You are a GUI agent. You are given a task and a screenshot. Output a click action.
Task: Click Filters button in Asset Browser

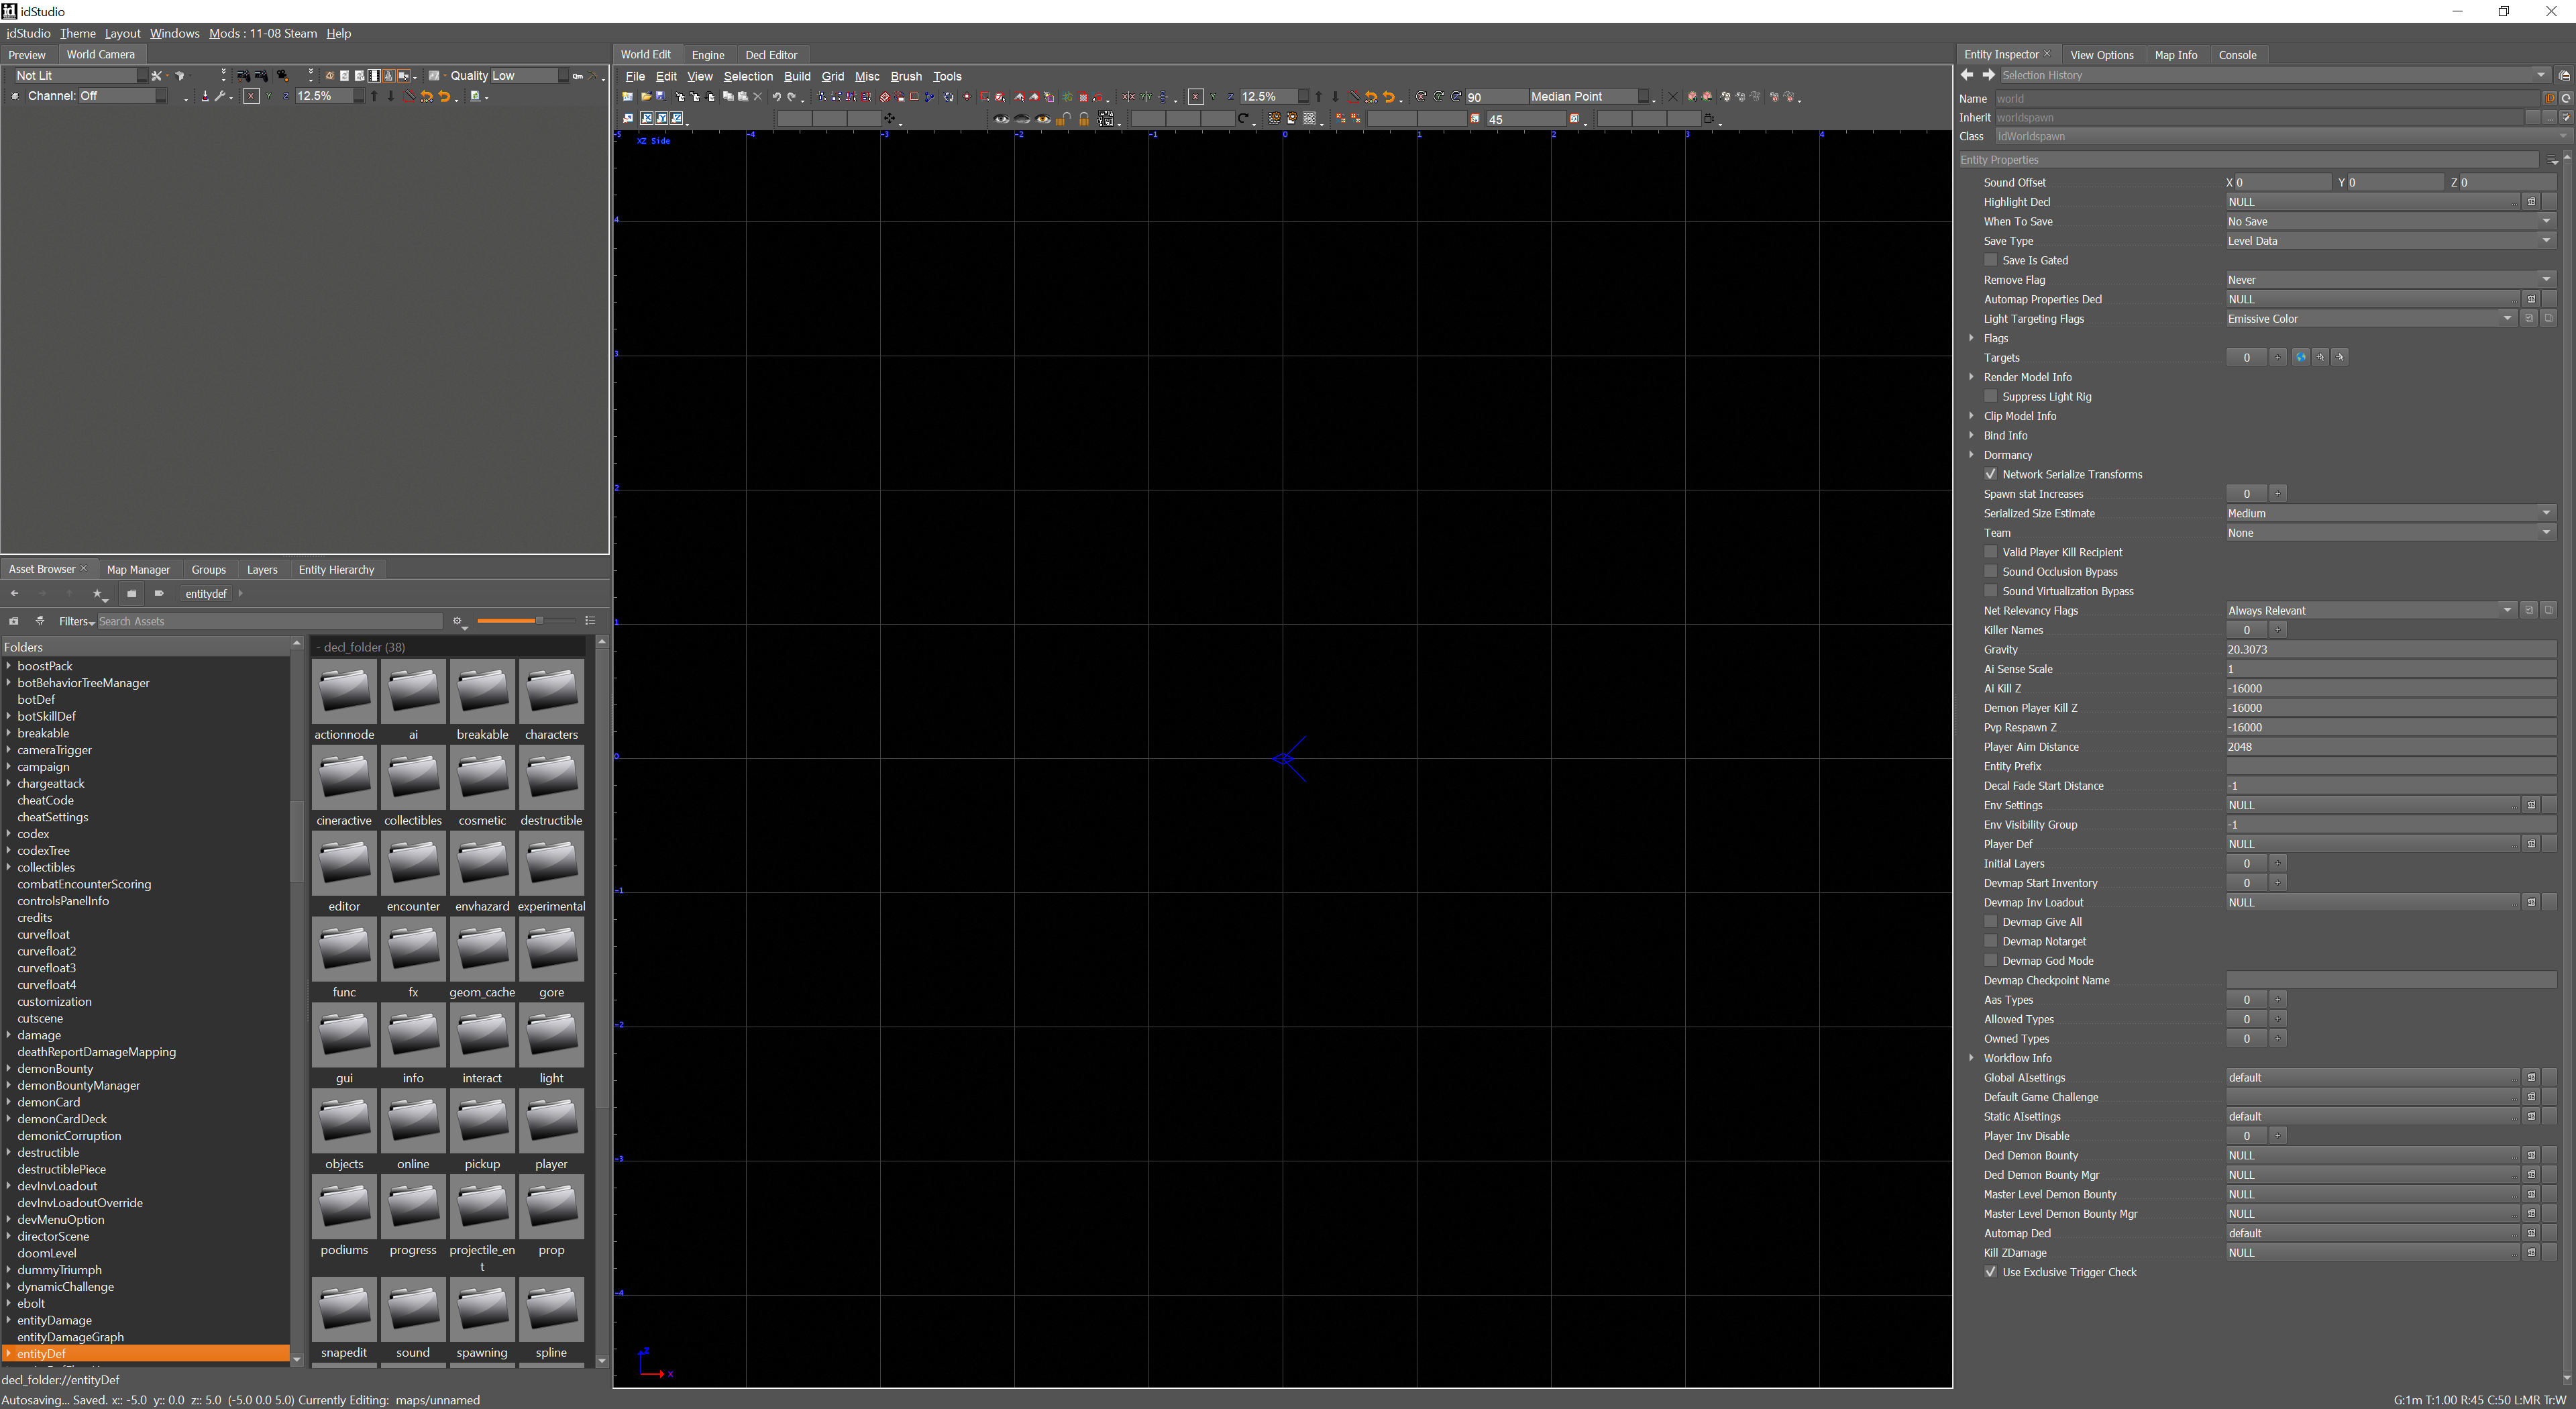pos(76,621)
